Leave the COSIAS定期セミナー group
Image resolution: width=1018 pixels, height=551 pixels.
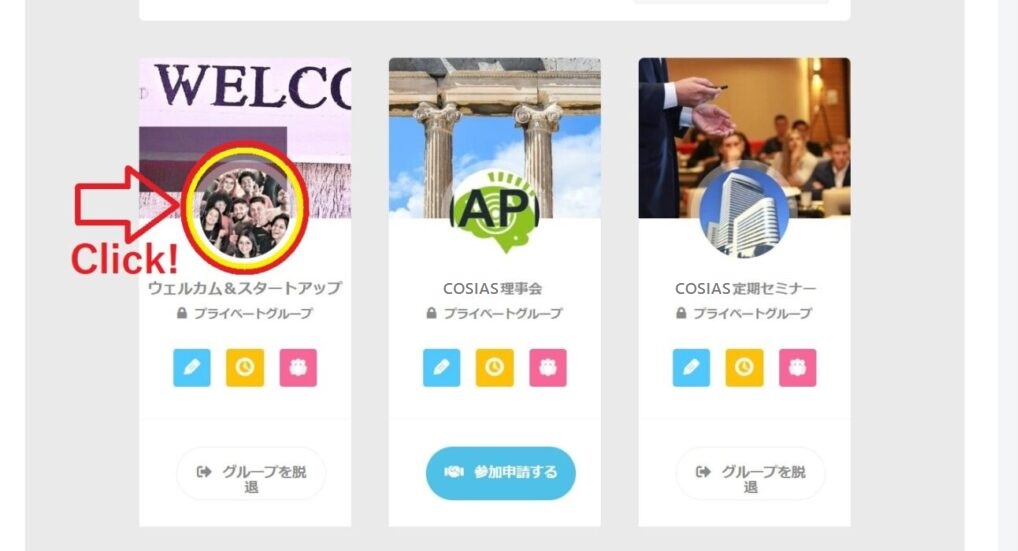click(751, 473)
